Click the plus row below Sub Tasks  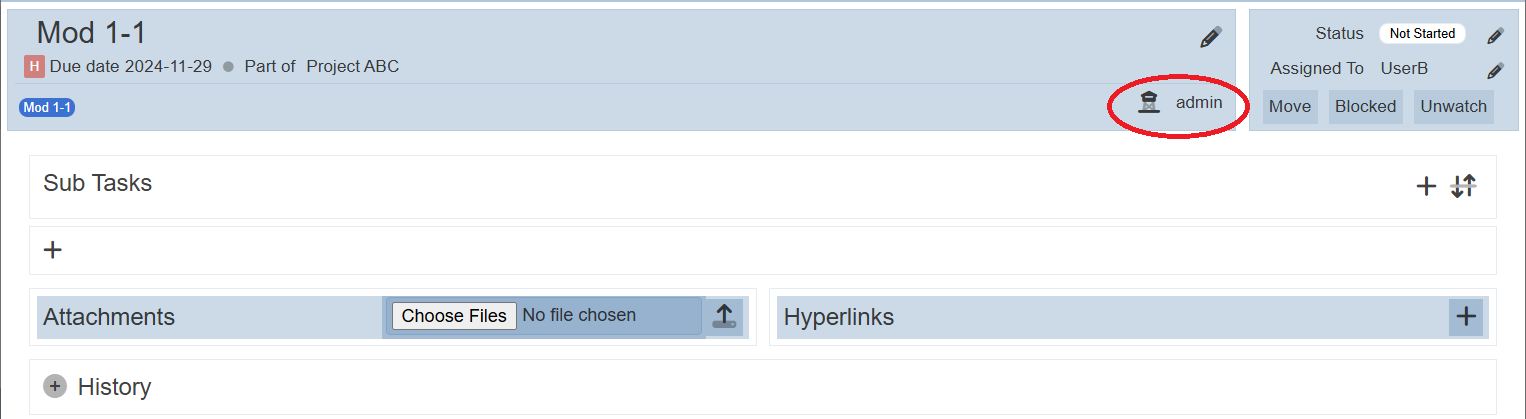pos(54,250)
